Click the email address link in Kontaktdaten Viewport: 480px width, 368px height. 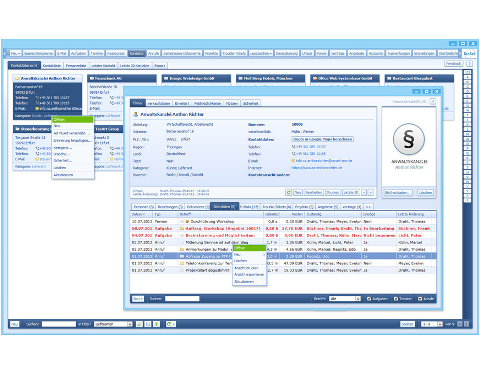click(x=324, y=161)
